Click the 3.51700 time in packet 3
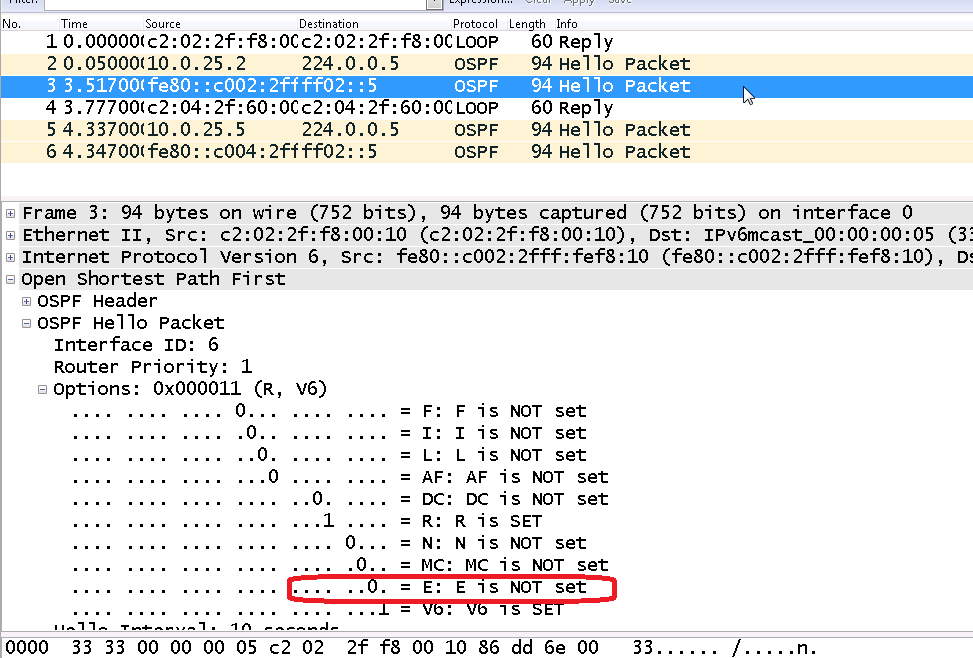 102,86
